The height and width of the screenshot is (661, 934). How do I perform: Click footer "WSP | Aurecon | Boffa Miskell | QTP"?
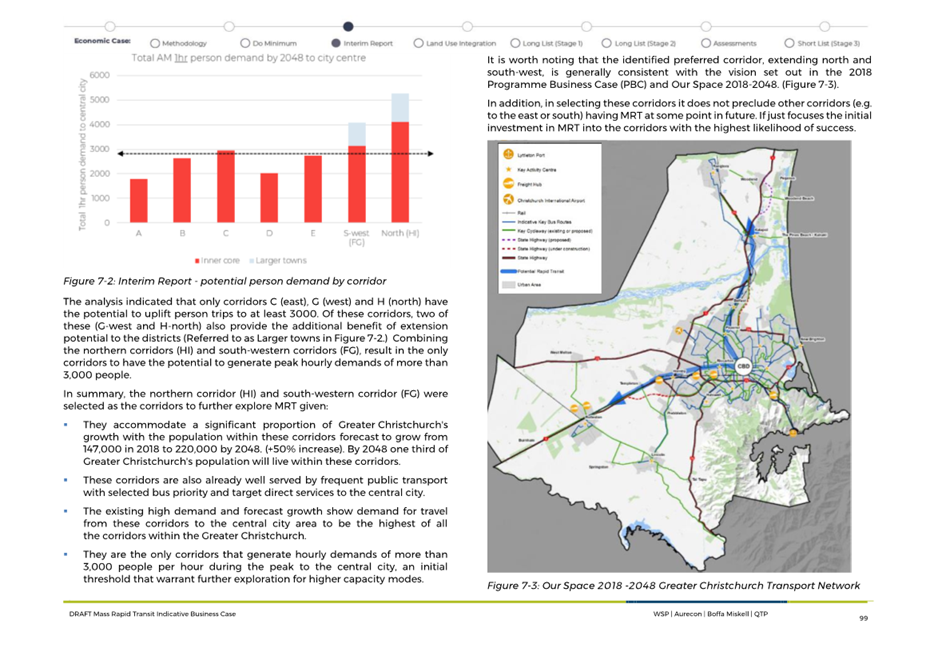[x=711, y=614]
